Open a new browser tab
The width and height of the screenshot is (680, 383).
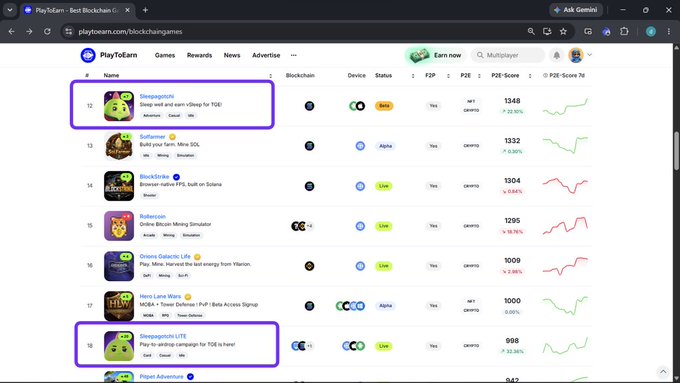(145, 10)
